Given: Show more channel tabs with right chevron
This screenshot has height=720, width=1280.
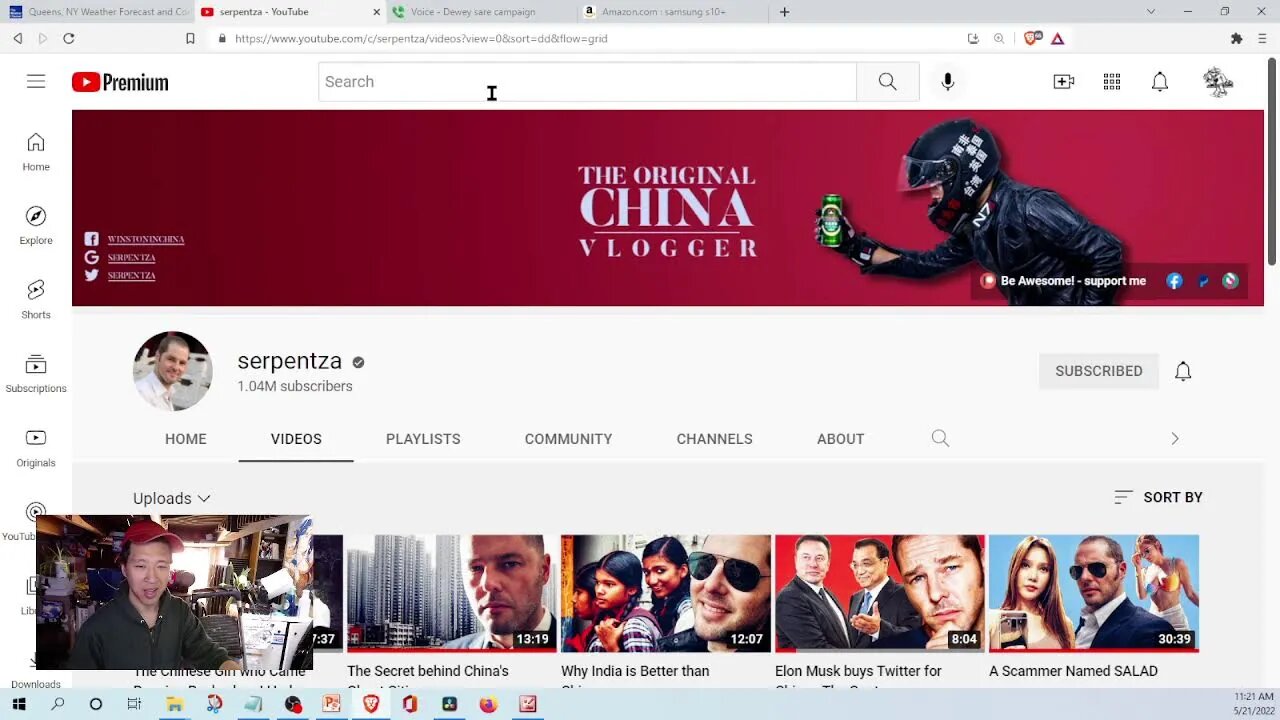Looking at the screenshot, I should [1175, 438].
